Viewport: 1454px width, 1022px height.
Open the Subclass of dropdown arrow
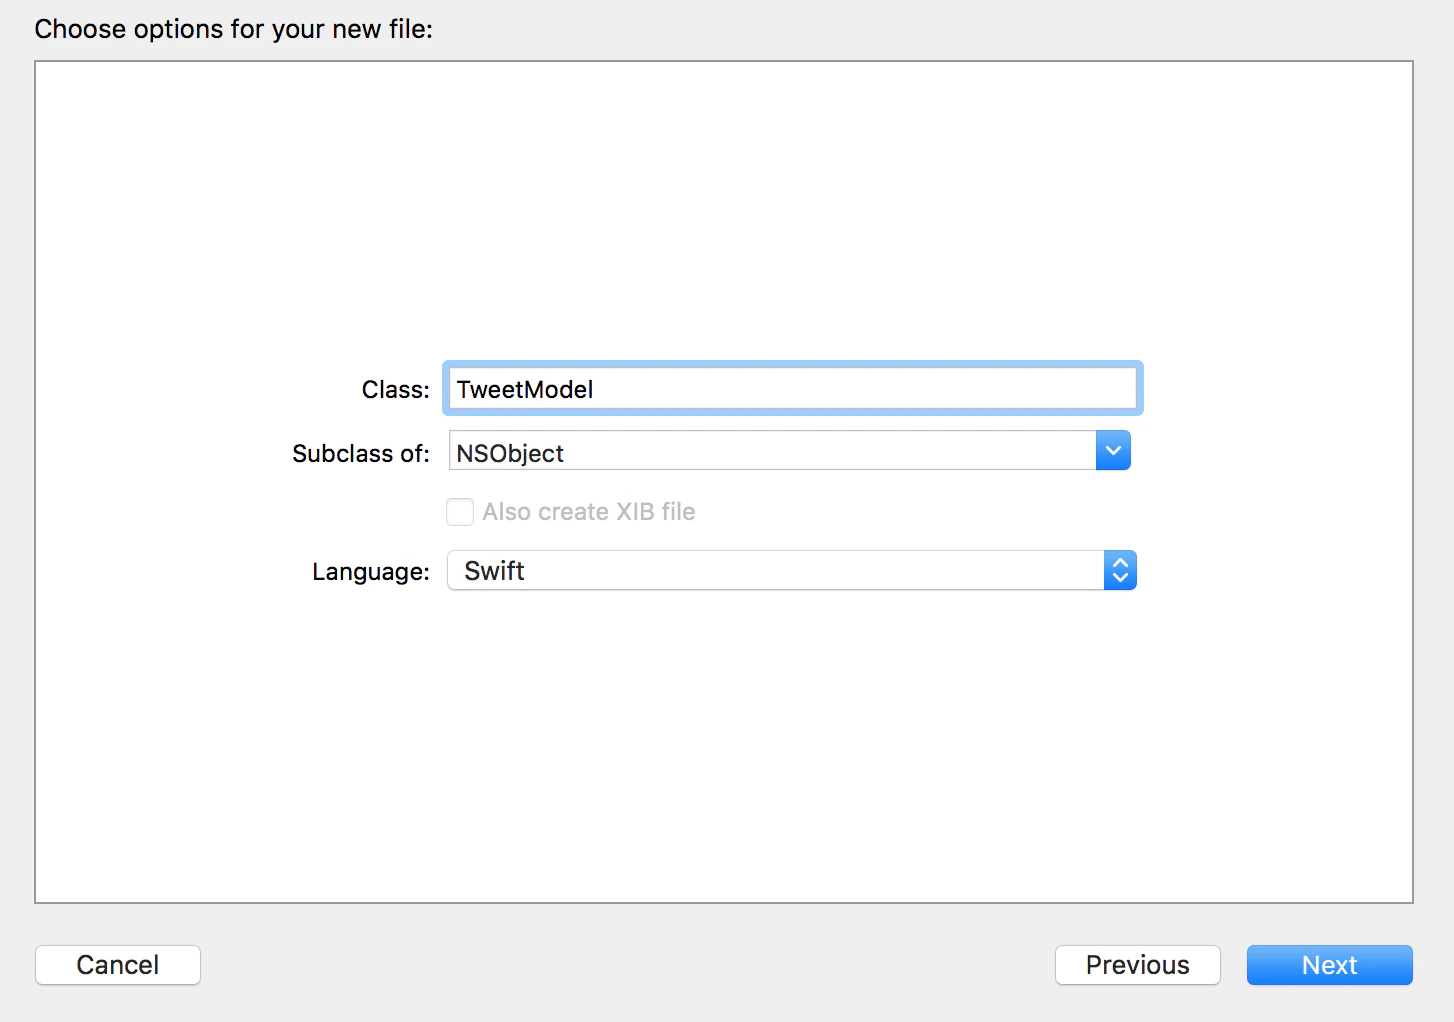(1113, 451)
